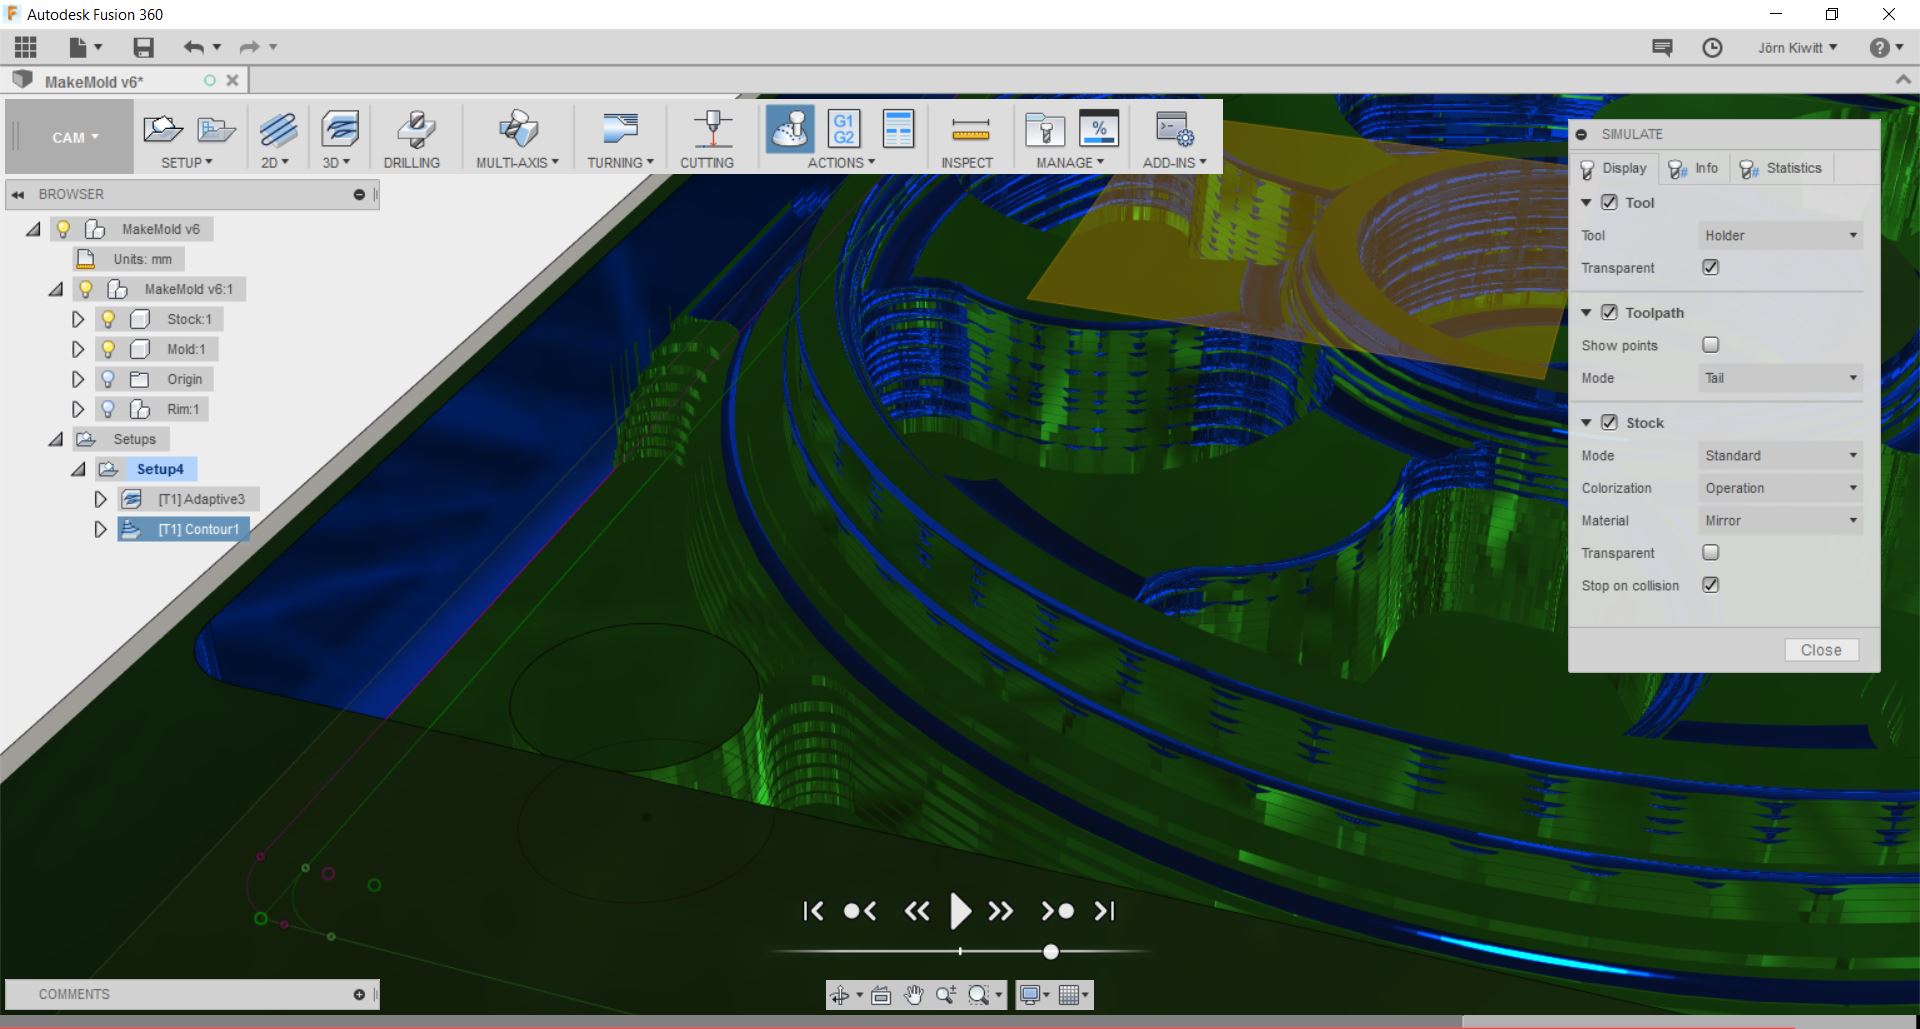Click the Post Process G1 G2 icon
1920x1029 pixels.
844,129
